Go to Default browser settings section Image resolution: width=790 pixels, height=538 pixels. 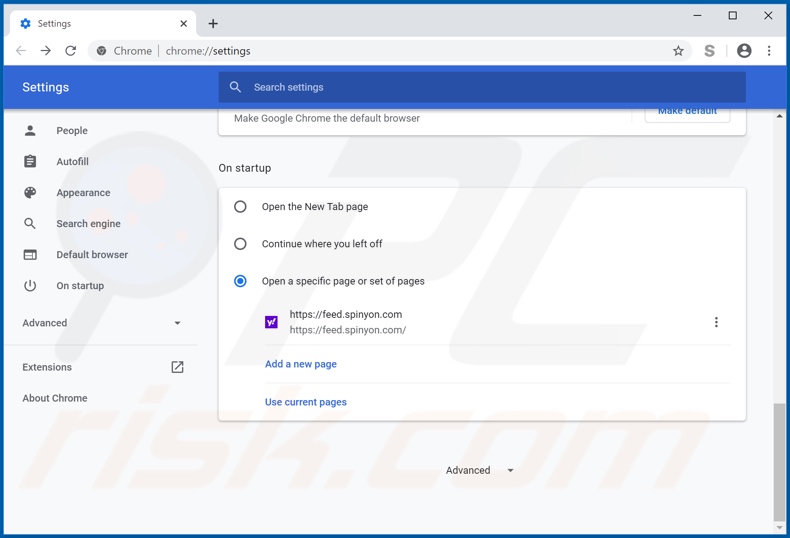point(92,254)
